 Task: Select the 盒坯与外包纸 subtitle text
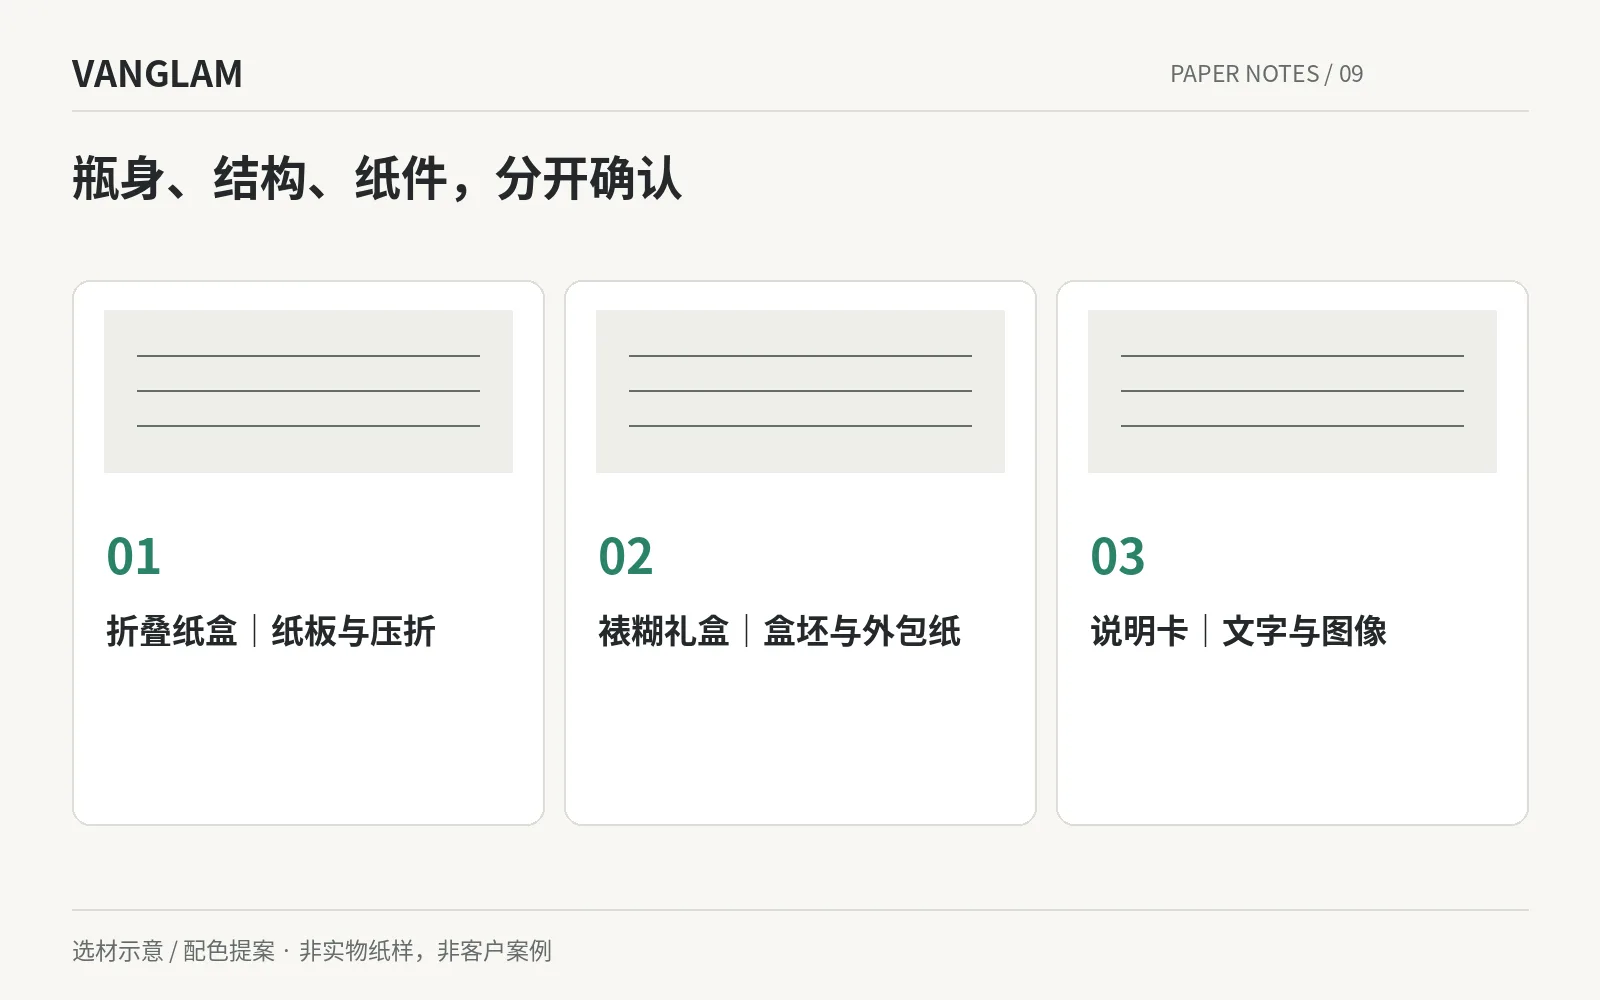862,631
